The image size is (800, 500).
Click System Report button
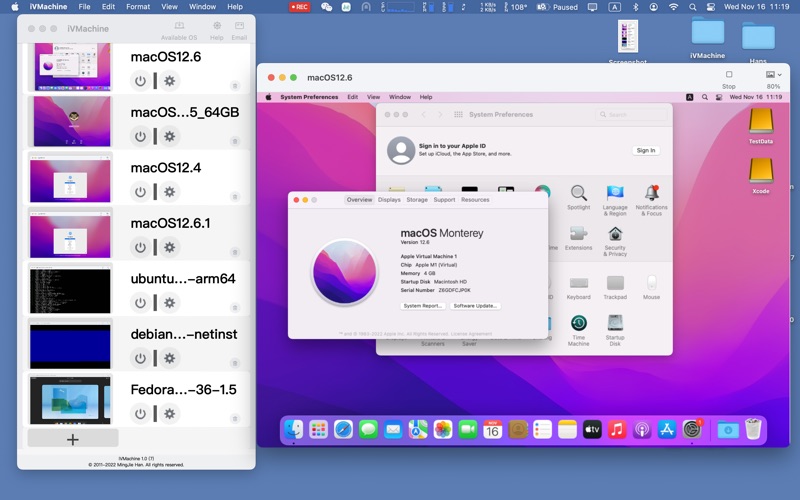(x=422, y=306)
